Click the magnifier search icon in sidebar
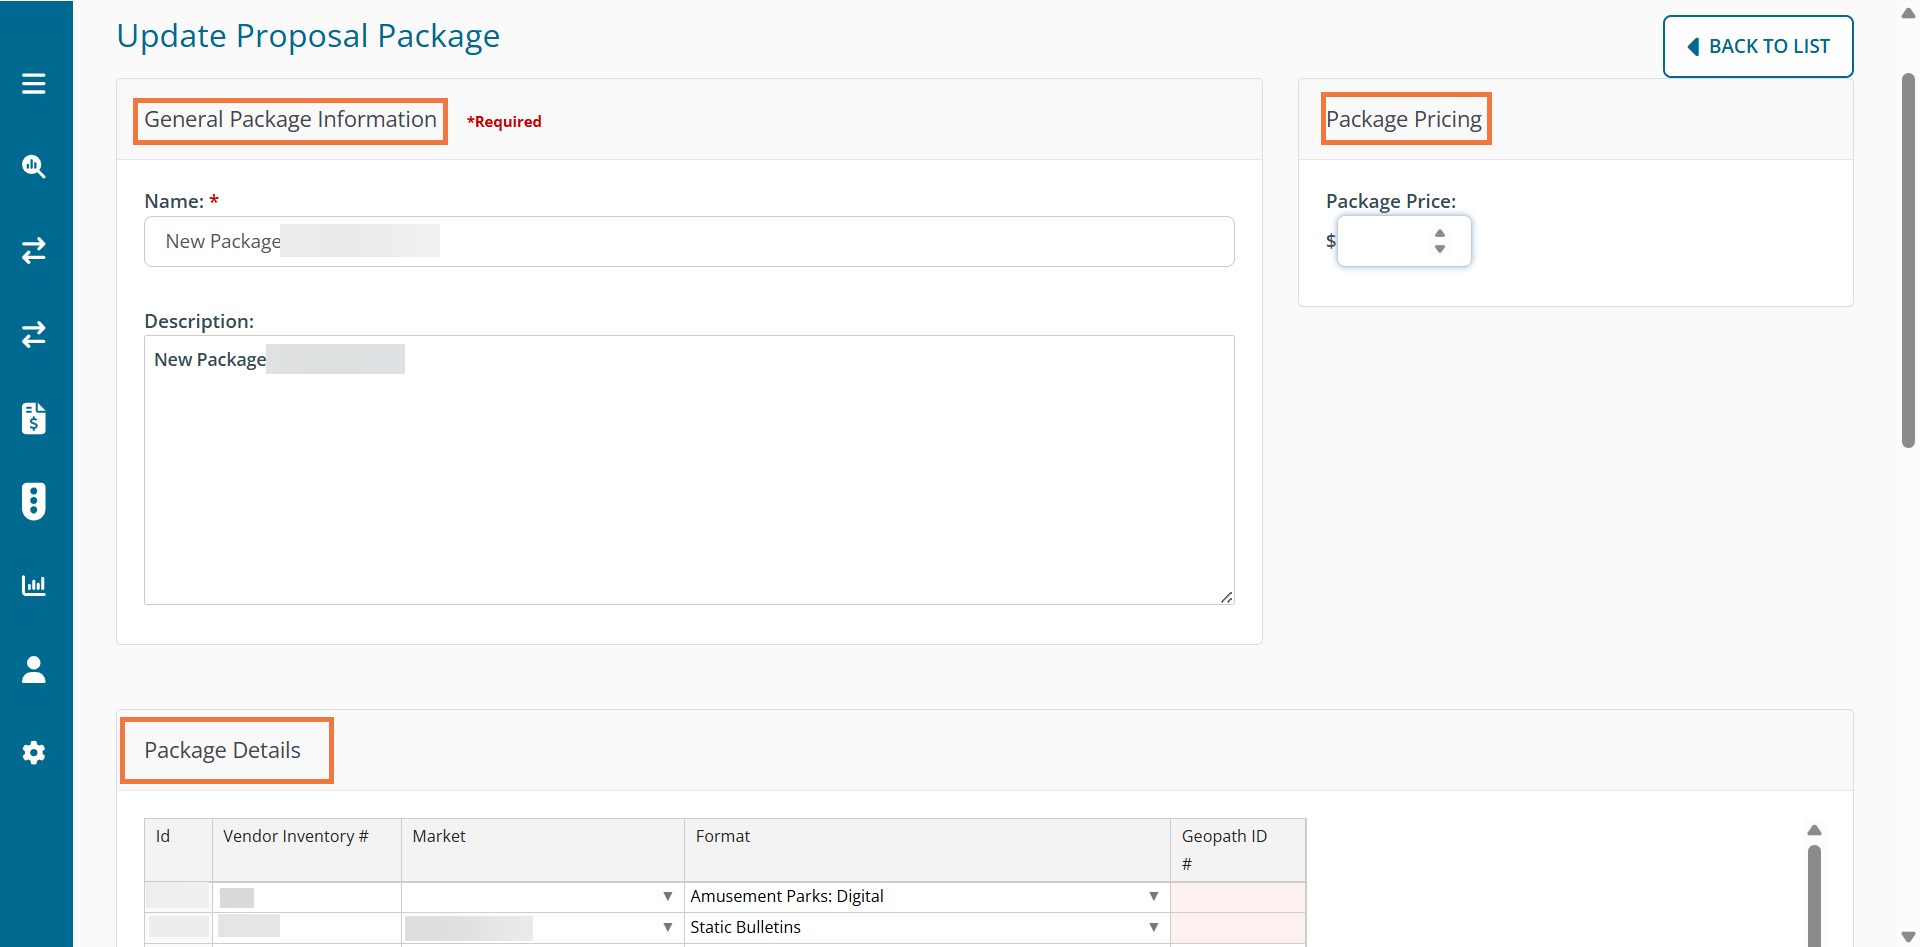Image resolution: width=1920 pixels, height=947 pixels. (x=34, y=167)
